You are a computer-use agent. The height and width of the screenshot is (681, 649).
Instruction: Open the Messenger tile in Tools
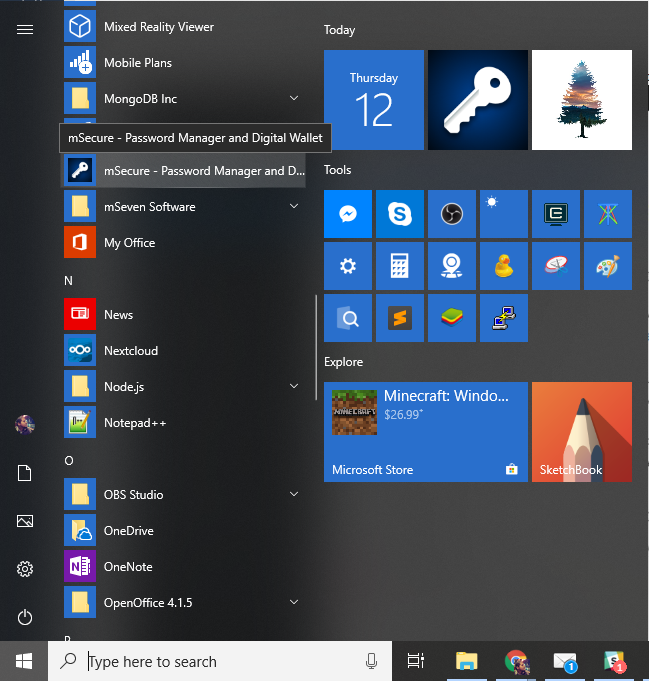[348, 214]
